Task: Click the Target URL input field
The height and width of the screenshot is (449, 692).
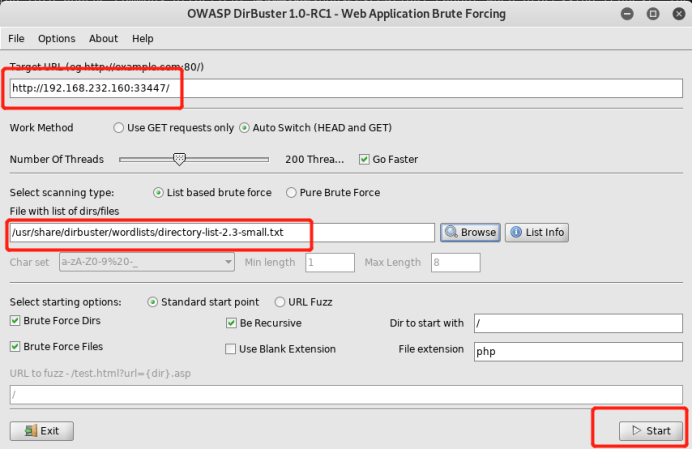Action: [x=346, y=88]
